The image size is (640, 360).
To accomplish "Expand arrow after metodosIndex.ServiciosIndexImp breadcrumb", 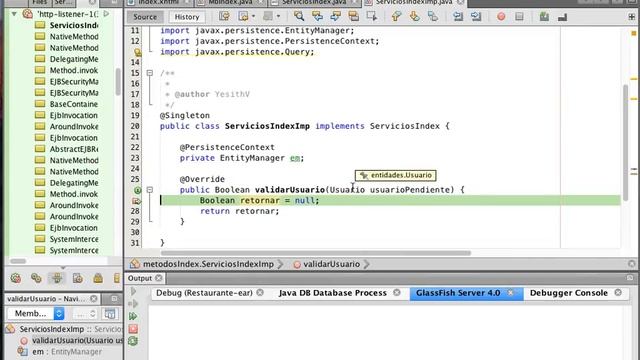I will tap(280, 264).
